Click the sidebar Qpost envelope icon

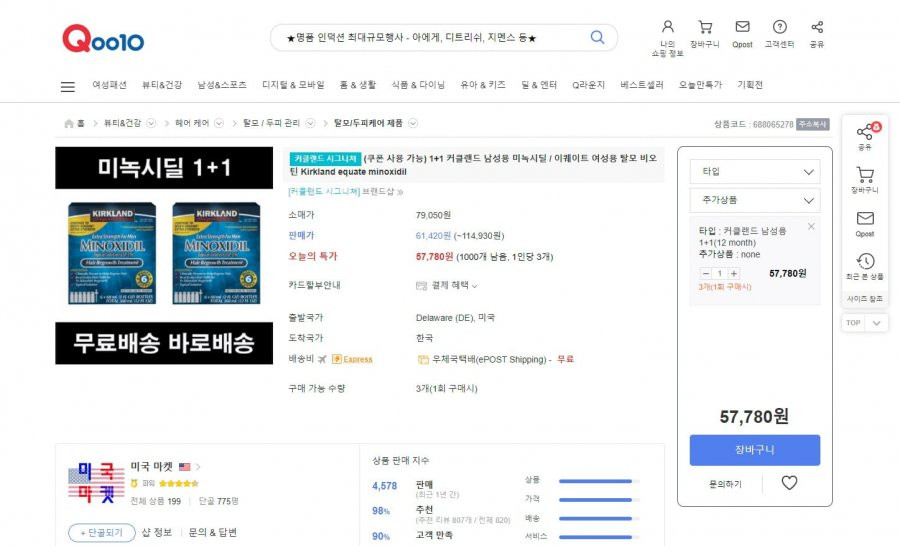pos(865,218)
